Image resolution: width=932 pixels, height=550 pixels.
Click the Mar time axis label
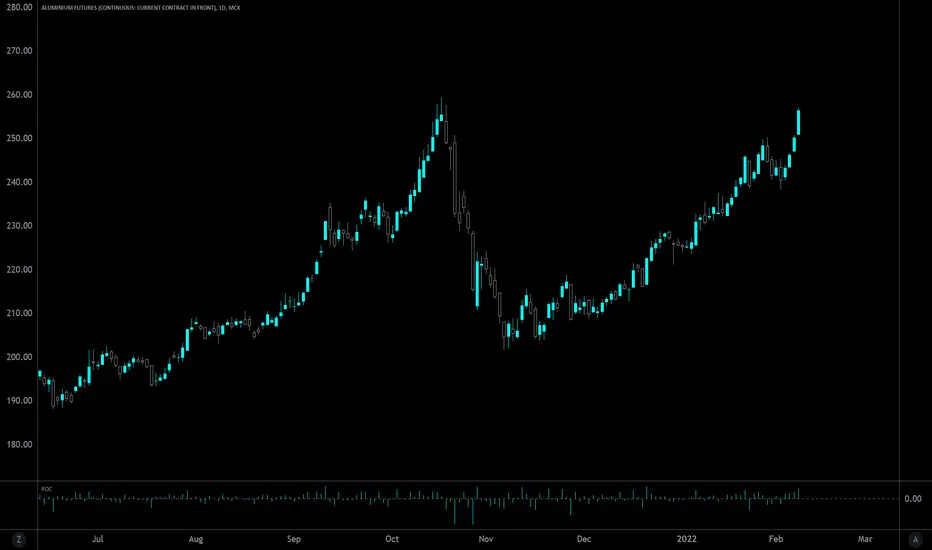(865, 539)
